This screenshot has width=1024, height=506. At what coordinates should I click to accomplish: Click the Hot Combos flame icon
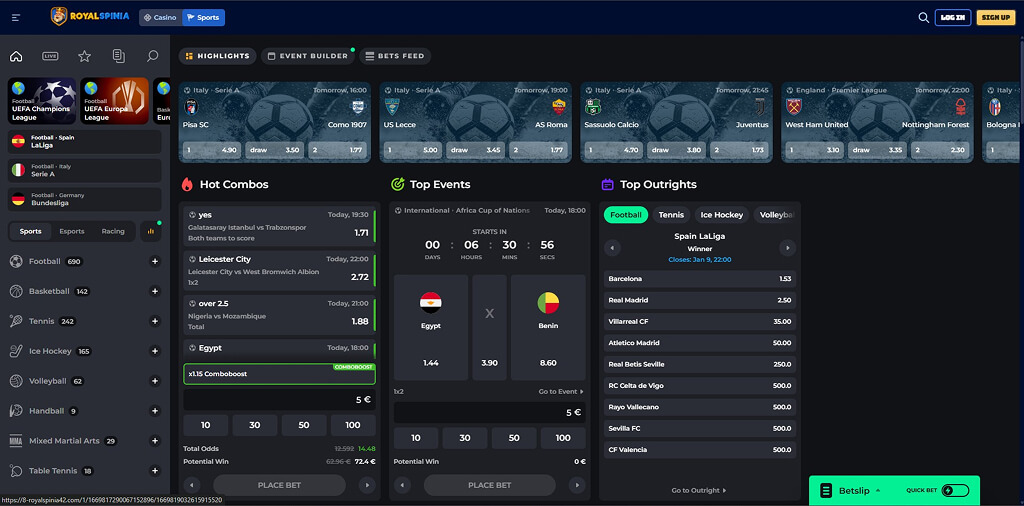[x=187, y=185]
